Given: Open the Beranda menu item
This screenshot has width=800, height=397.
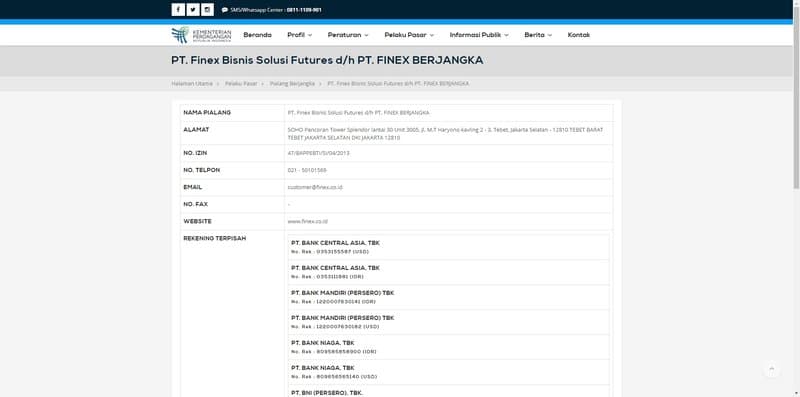Looking at the screenshot, I should point(258,35).
